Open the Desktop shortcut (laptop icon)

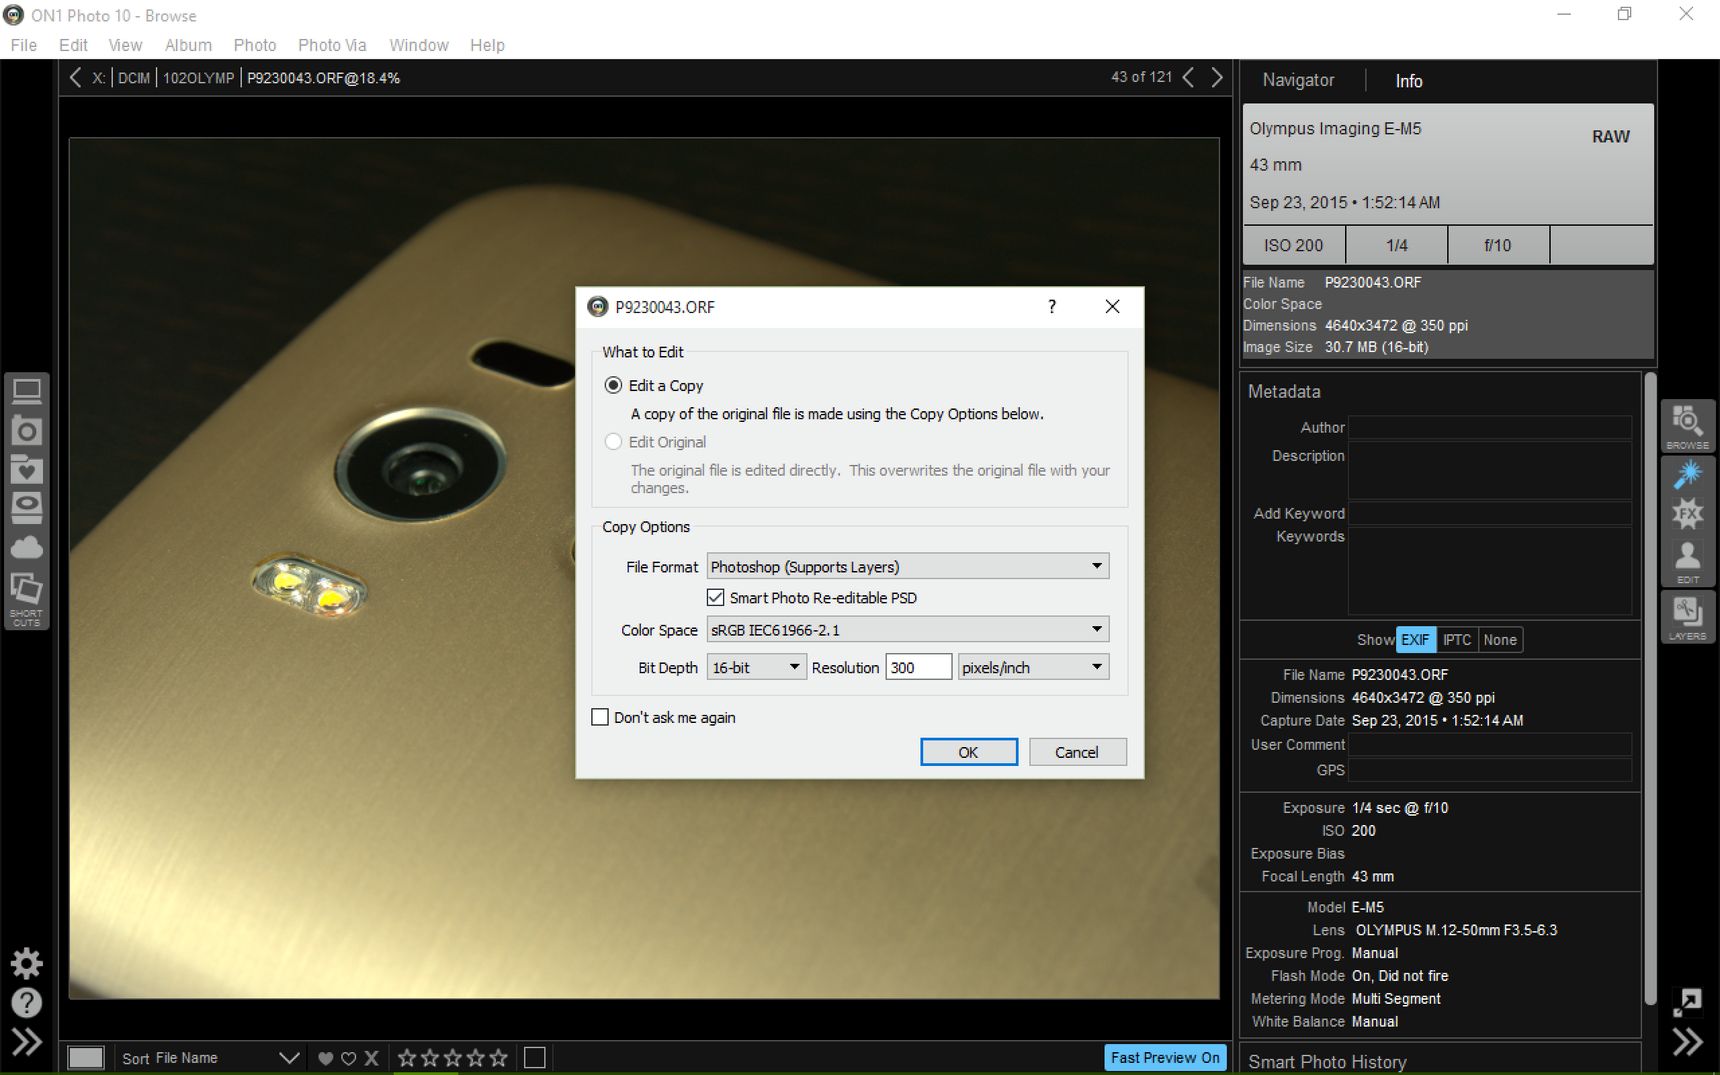[x=26, y=392]
